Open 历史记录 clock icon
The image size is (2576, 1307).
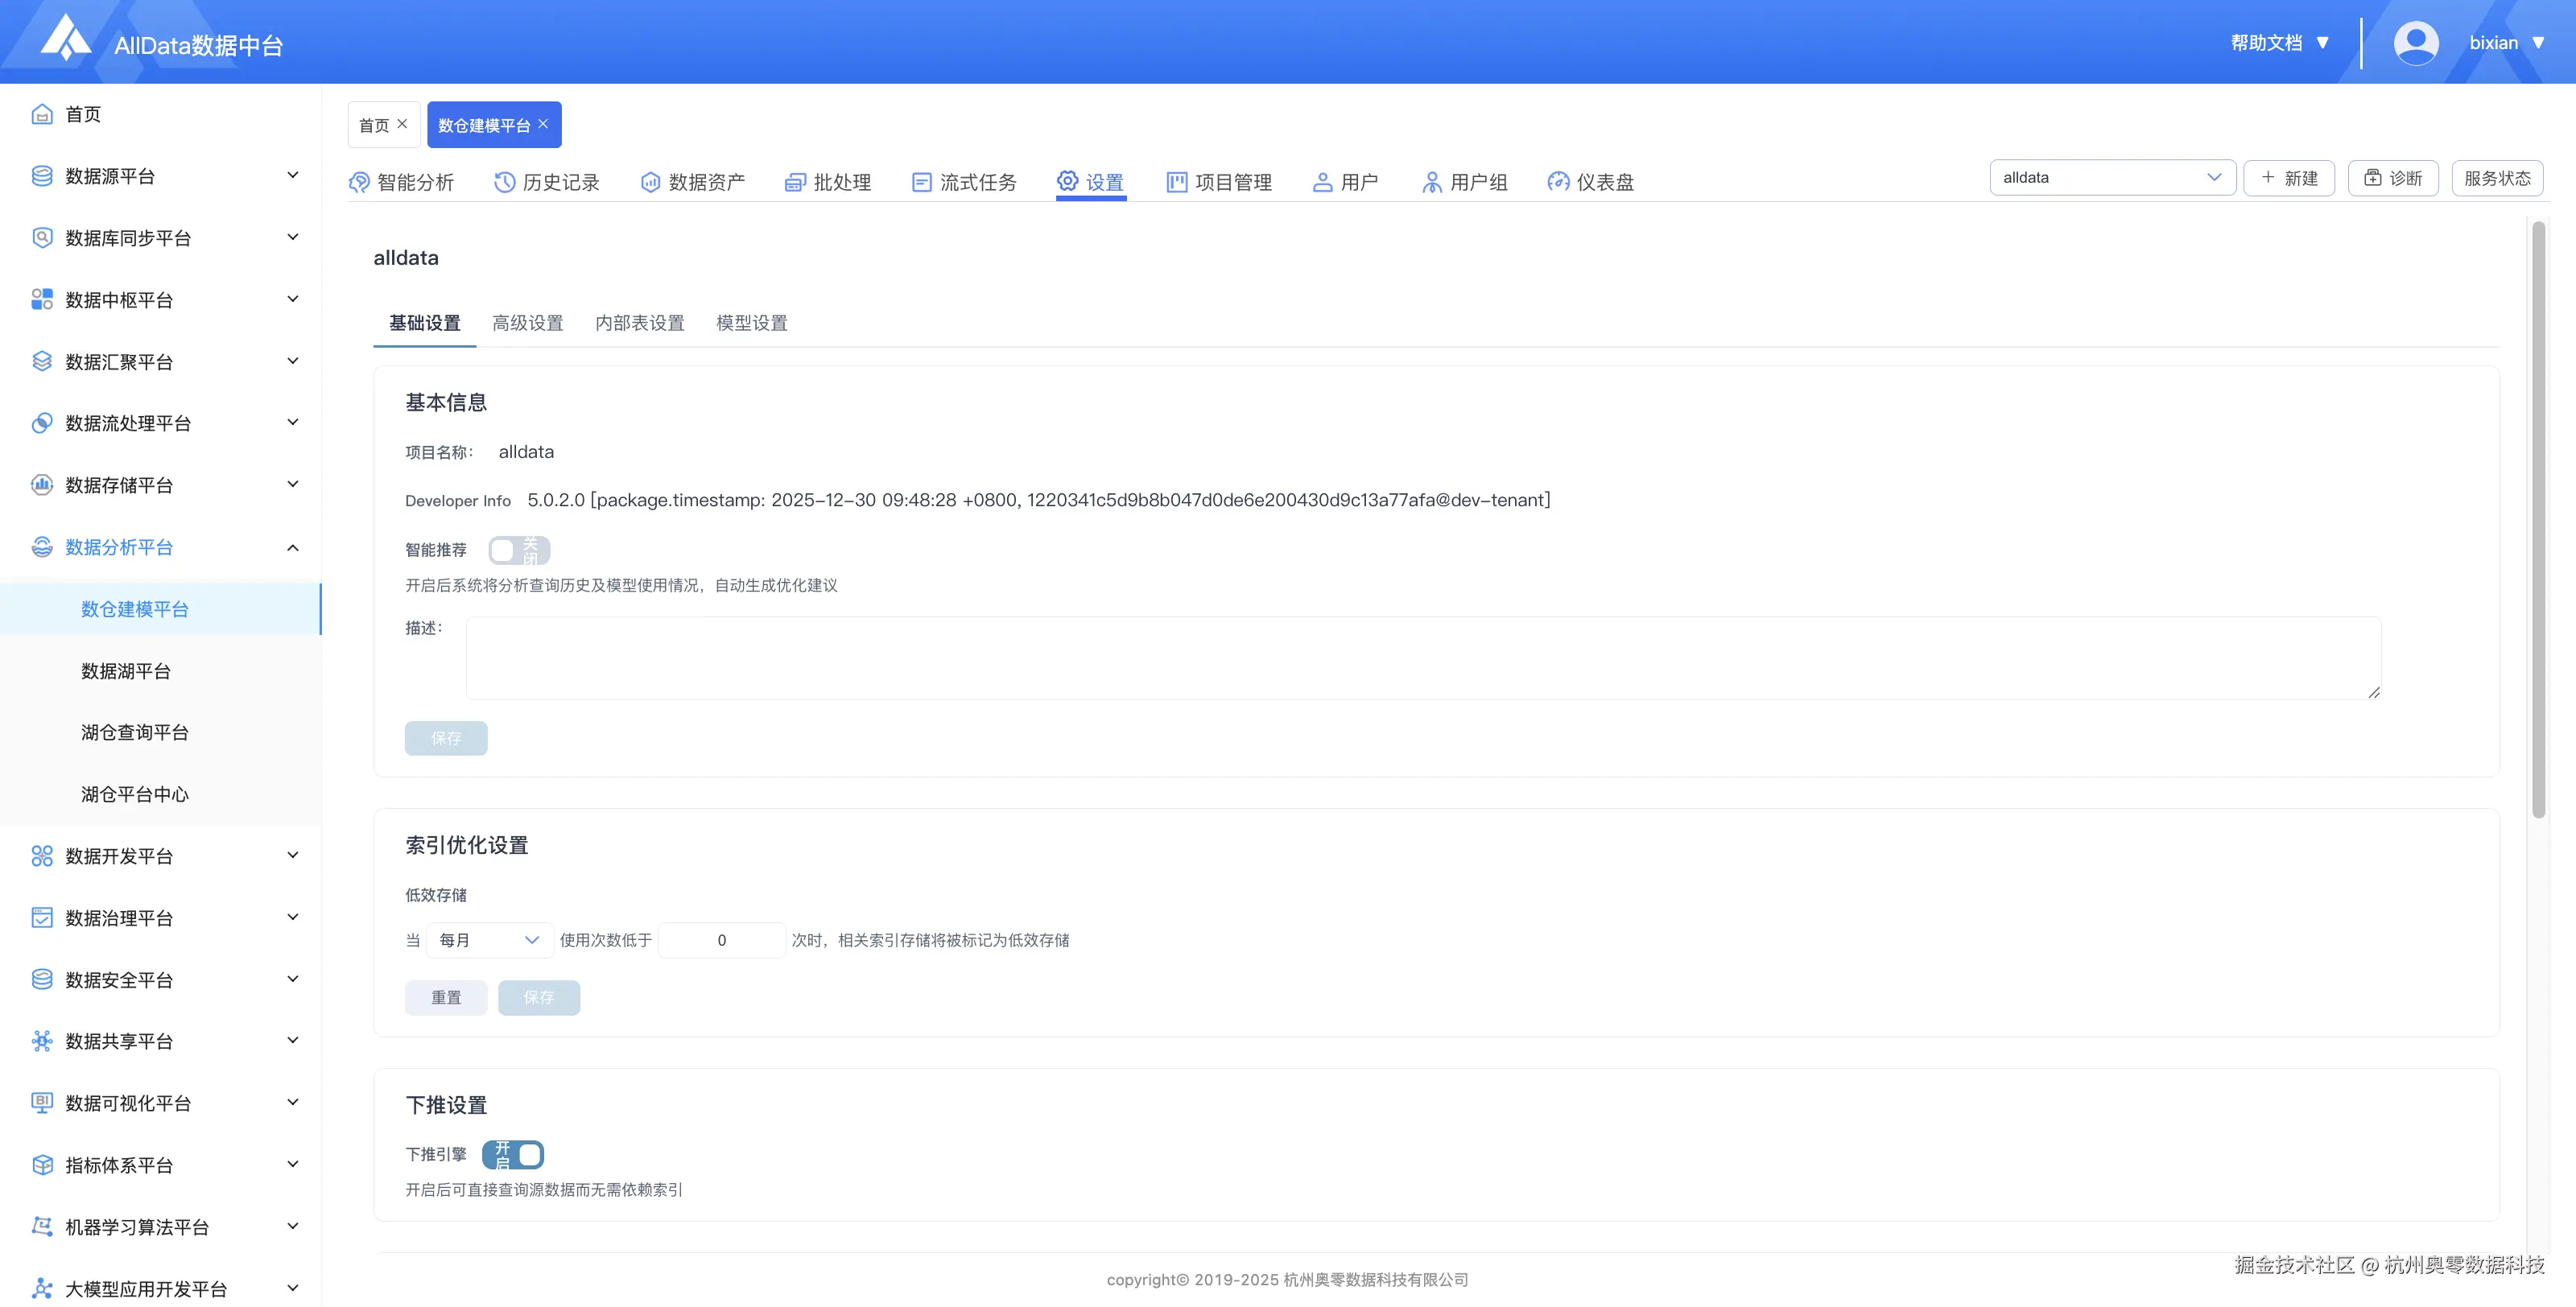504,182
